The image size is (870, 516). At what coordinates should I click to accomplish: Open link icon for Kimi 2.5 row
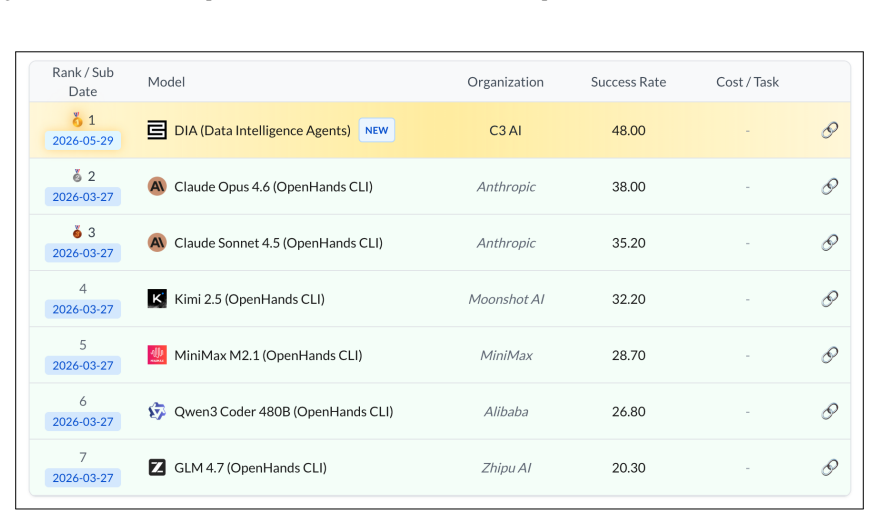pos(829,299)
